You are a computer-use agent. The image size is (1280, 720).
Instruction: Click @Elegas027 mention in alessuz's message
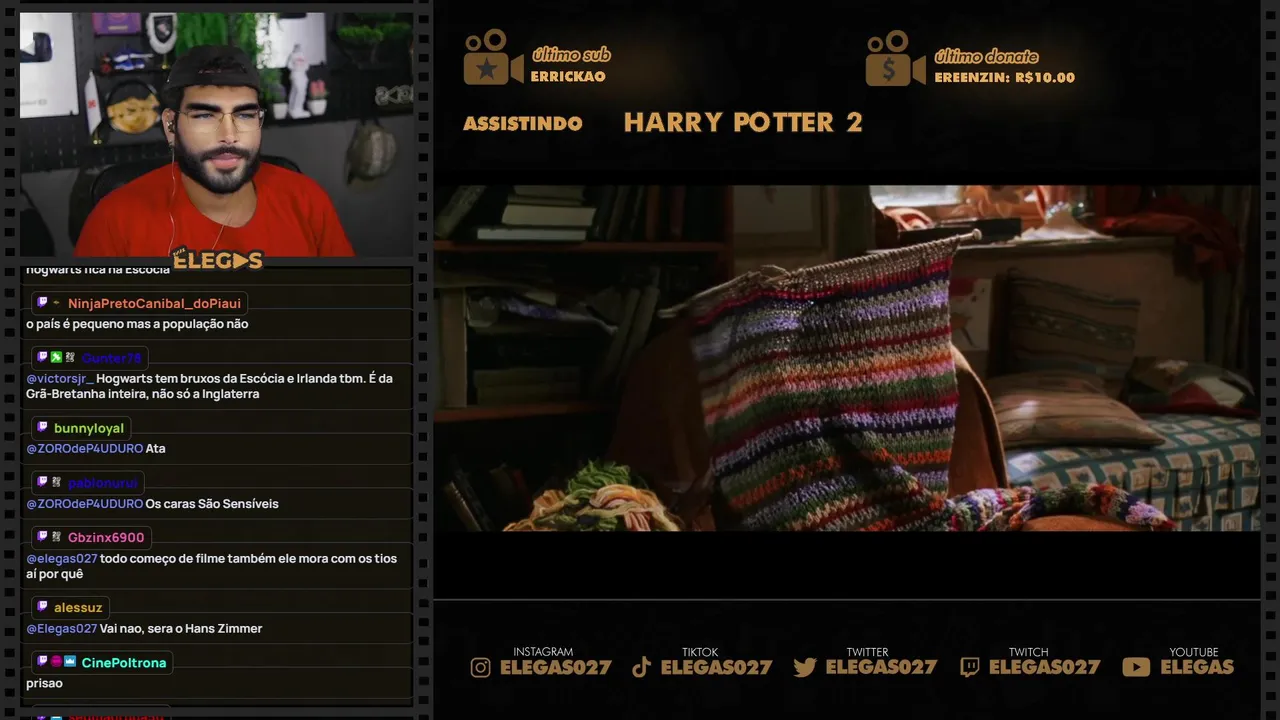[62, 629]
